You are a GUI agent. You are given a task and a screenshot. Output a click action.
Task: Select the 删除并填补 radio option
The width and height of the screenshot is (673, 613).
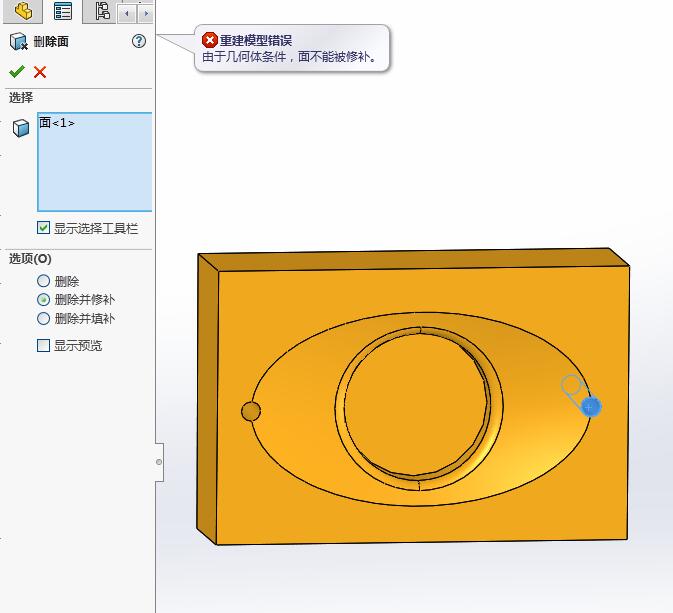(x=43, y=318)
